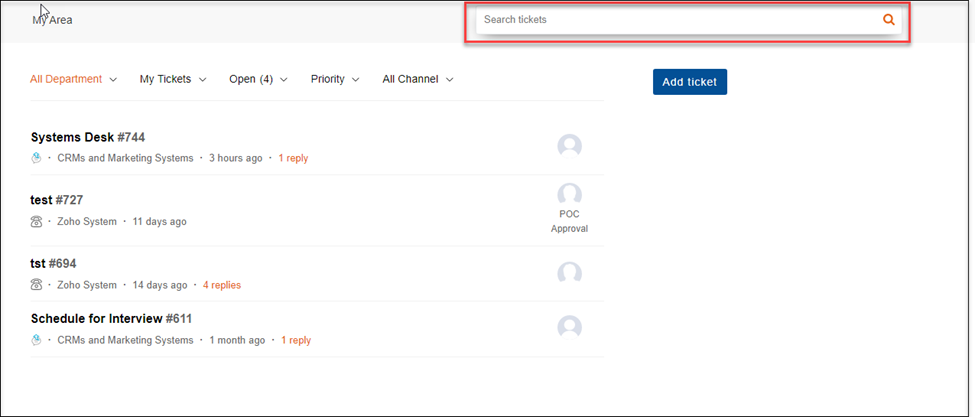Screen dimensions: 975x417
Task: Expand the Priority filter dropdown
Action: [335, 79]
